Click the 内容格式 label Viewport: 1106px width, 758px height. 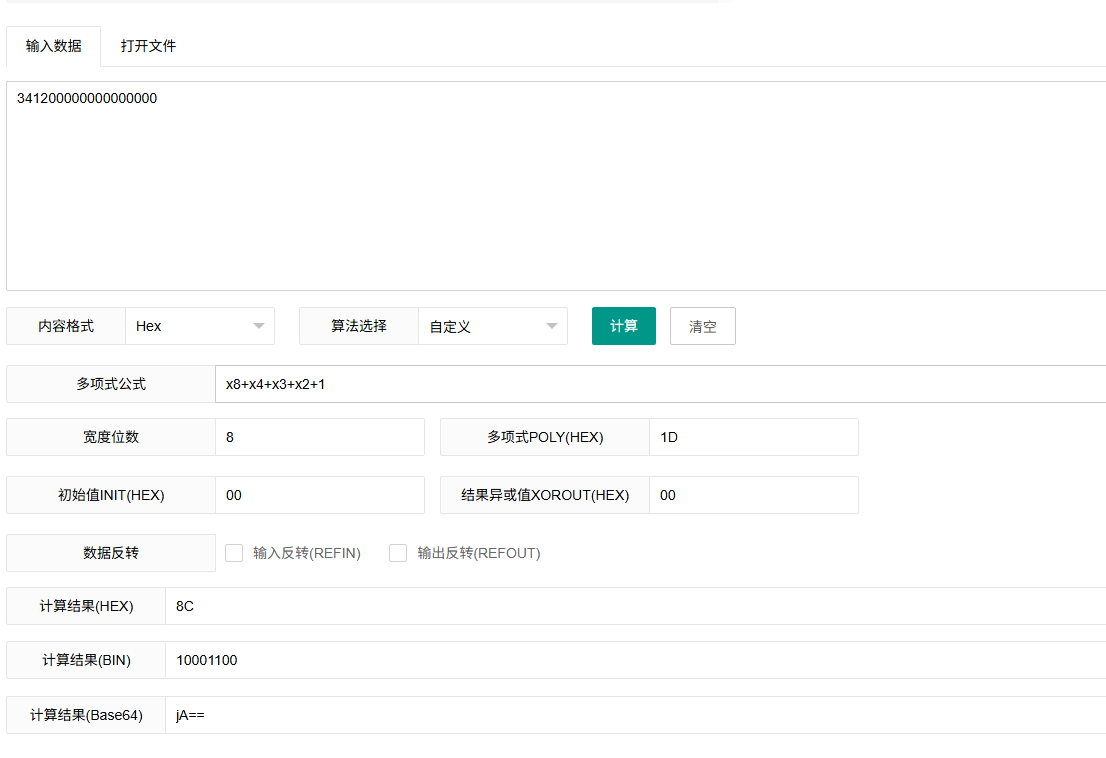66,326
